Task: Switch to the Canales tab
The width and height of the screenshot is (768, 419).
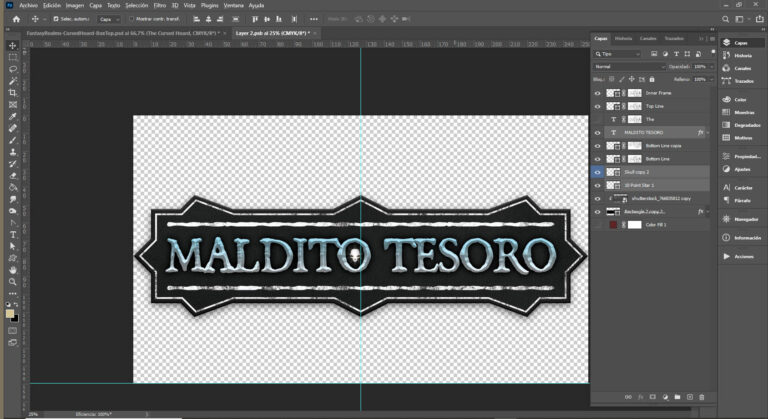Action: [x=648, y=39]
